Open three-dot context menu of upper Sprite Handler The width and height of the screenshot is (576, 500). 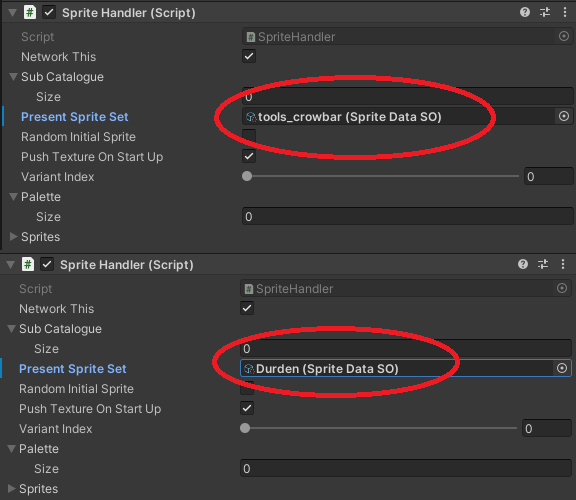565,12
